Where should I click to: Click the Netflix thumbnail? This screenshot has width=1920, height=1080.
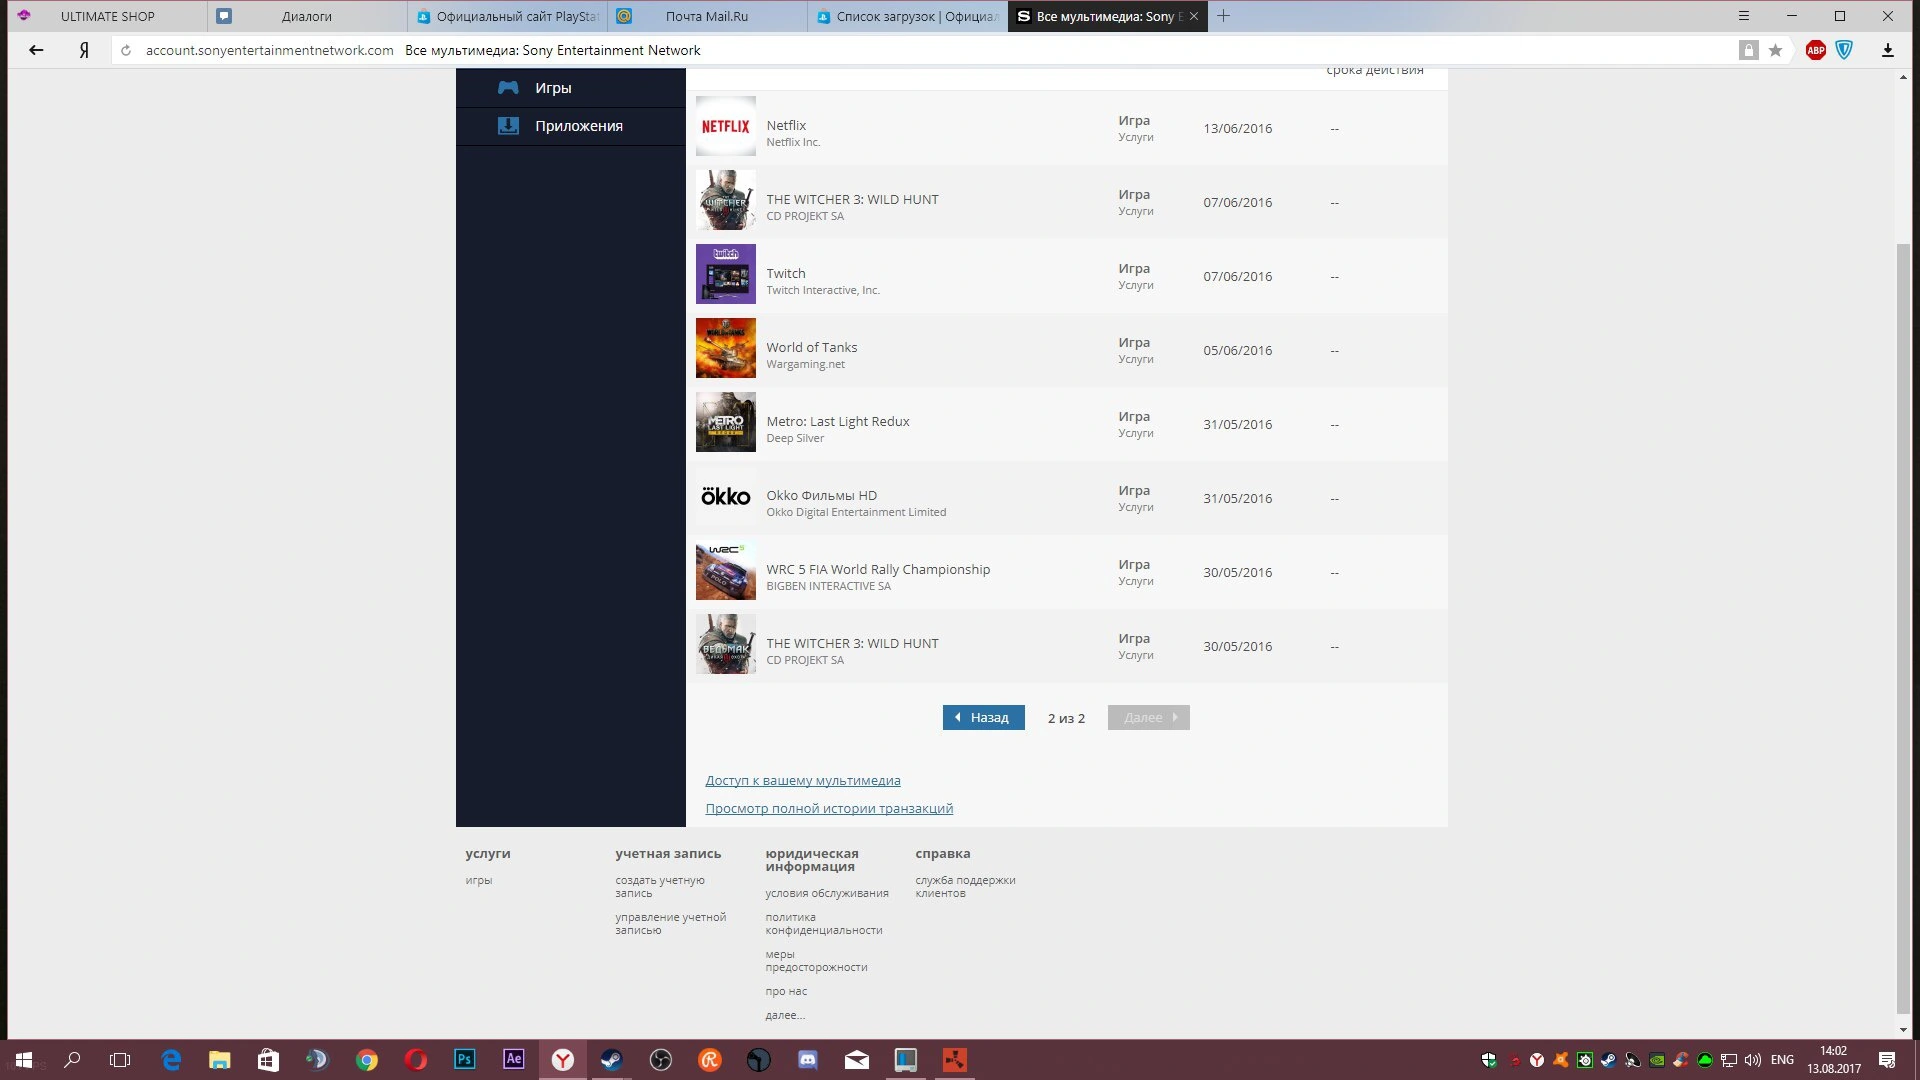click(726, 126)
